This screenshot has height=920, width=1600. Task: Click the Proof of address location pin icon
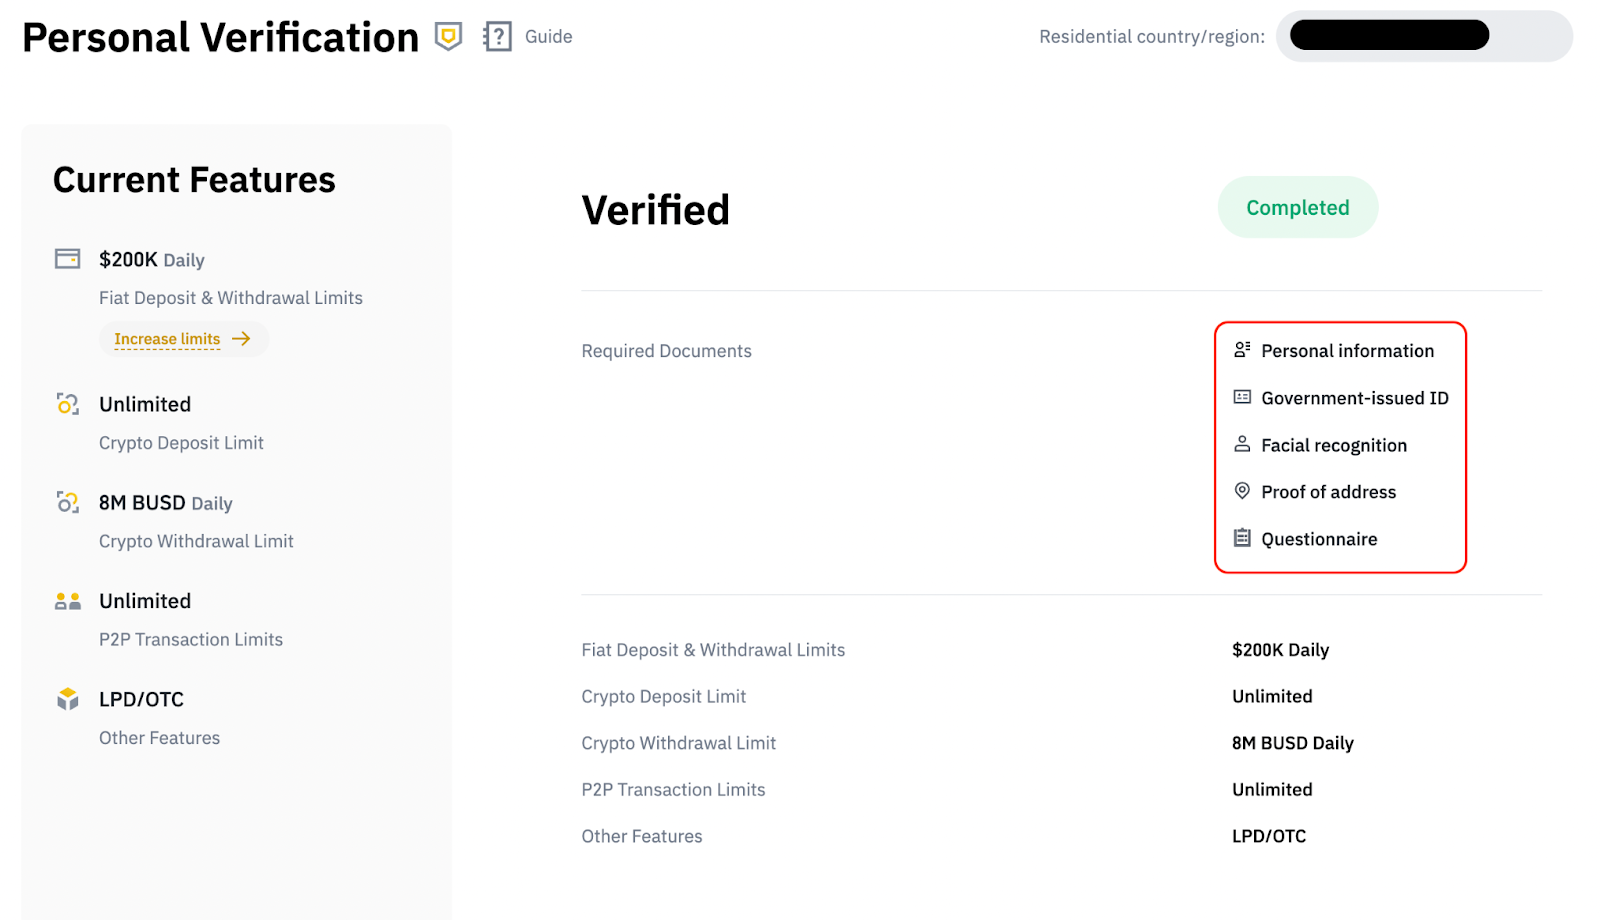coord(1241,490)
